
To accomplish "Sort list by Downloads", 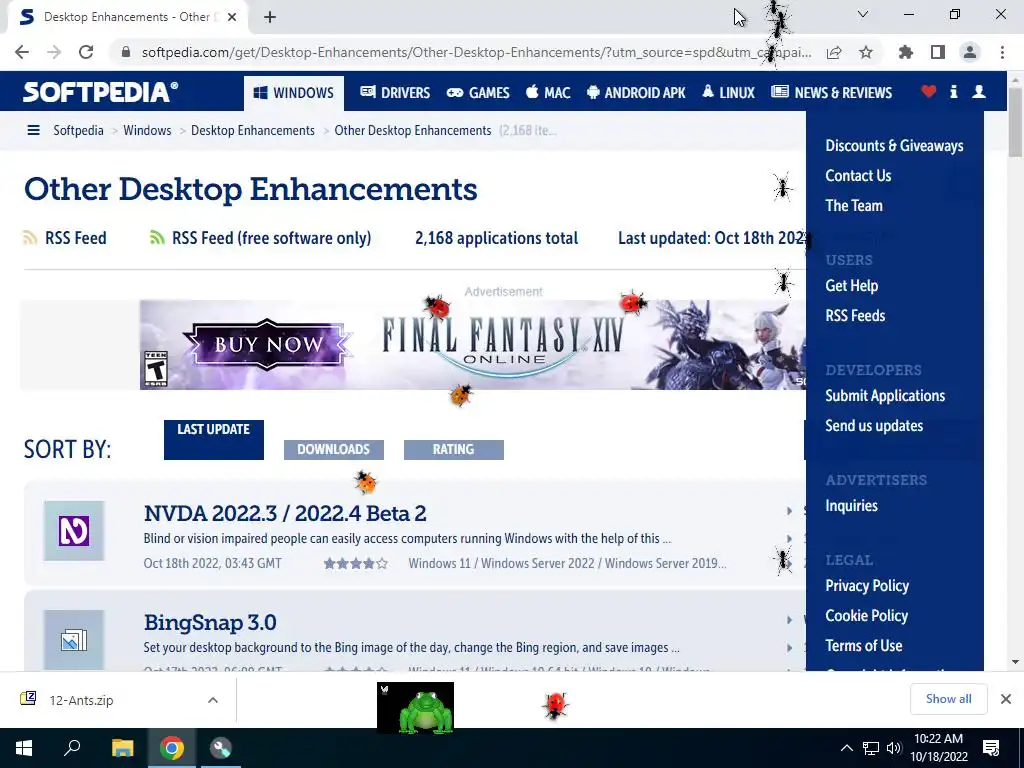I will point(334,449).
